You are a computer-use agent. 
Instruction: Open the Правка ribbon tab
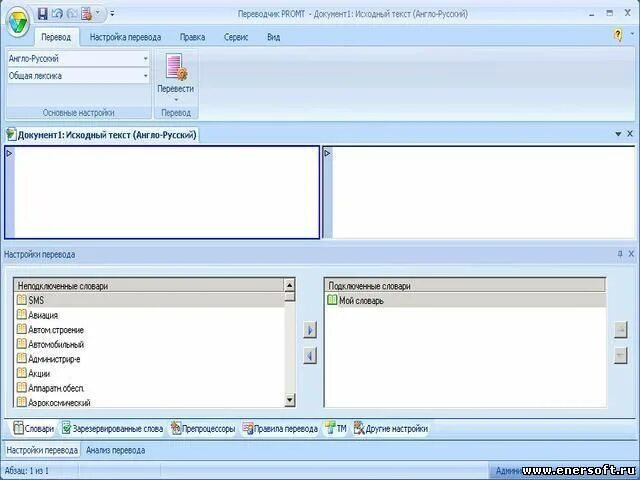(x=192, y=37)
